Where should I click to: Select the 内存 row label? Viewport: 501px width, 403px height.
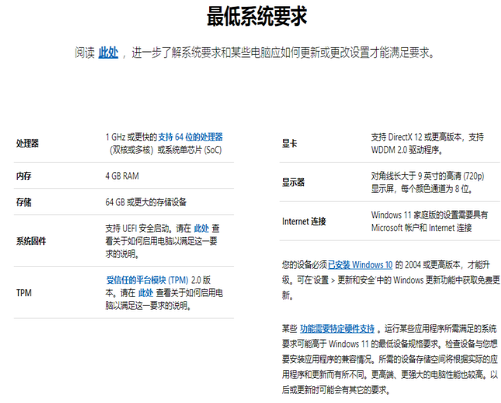[23, 176]
